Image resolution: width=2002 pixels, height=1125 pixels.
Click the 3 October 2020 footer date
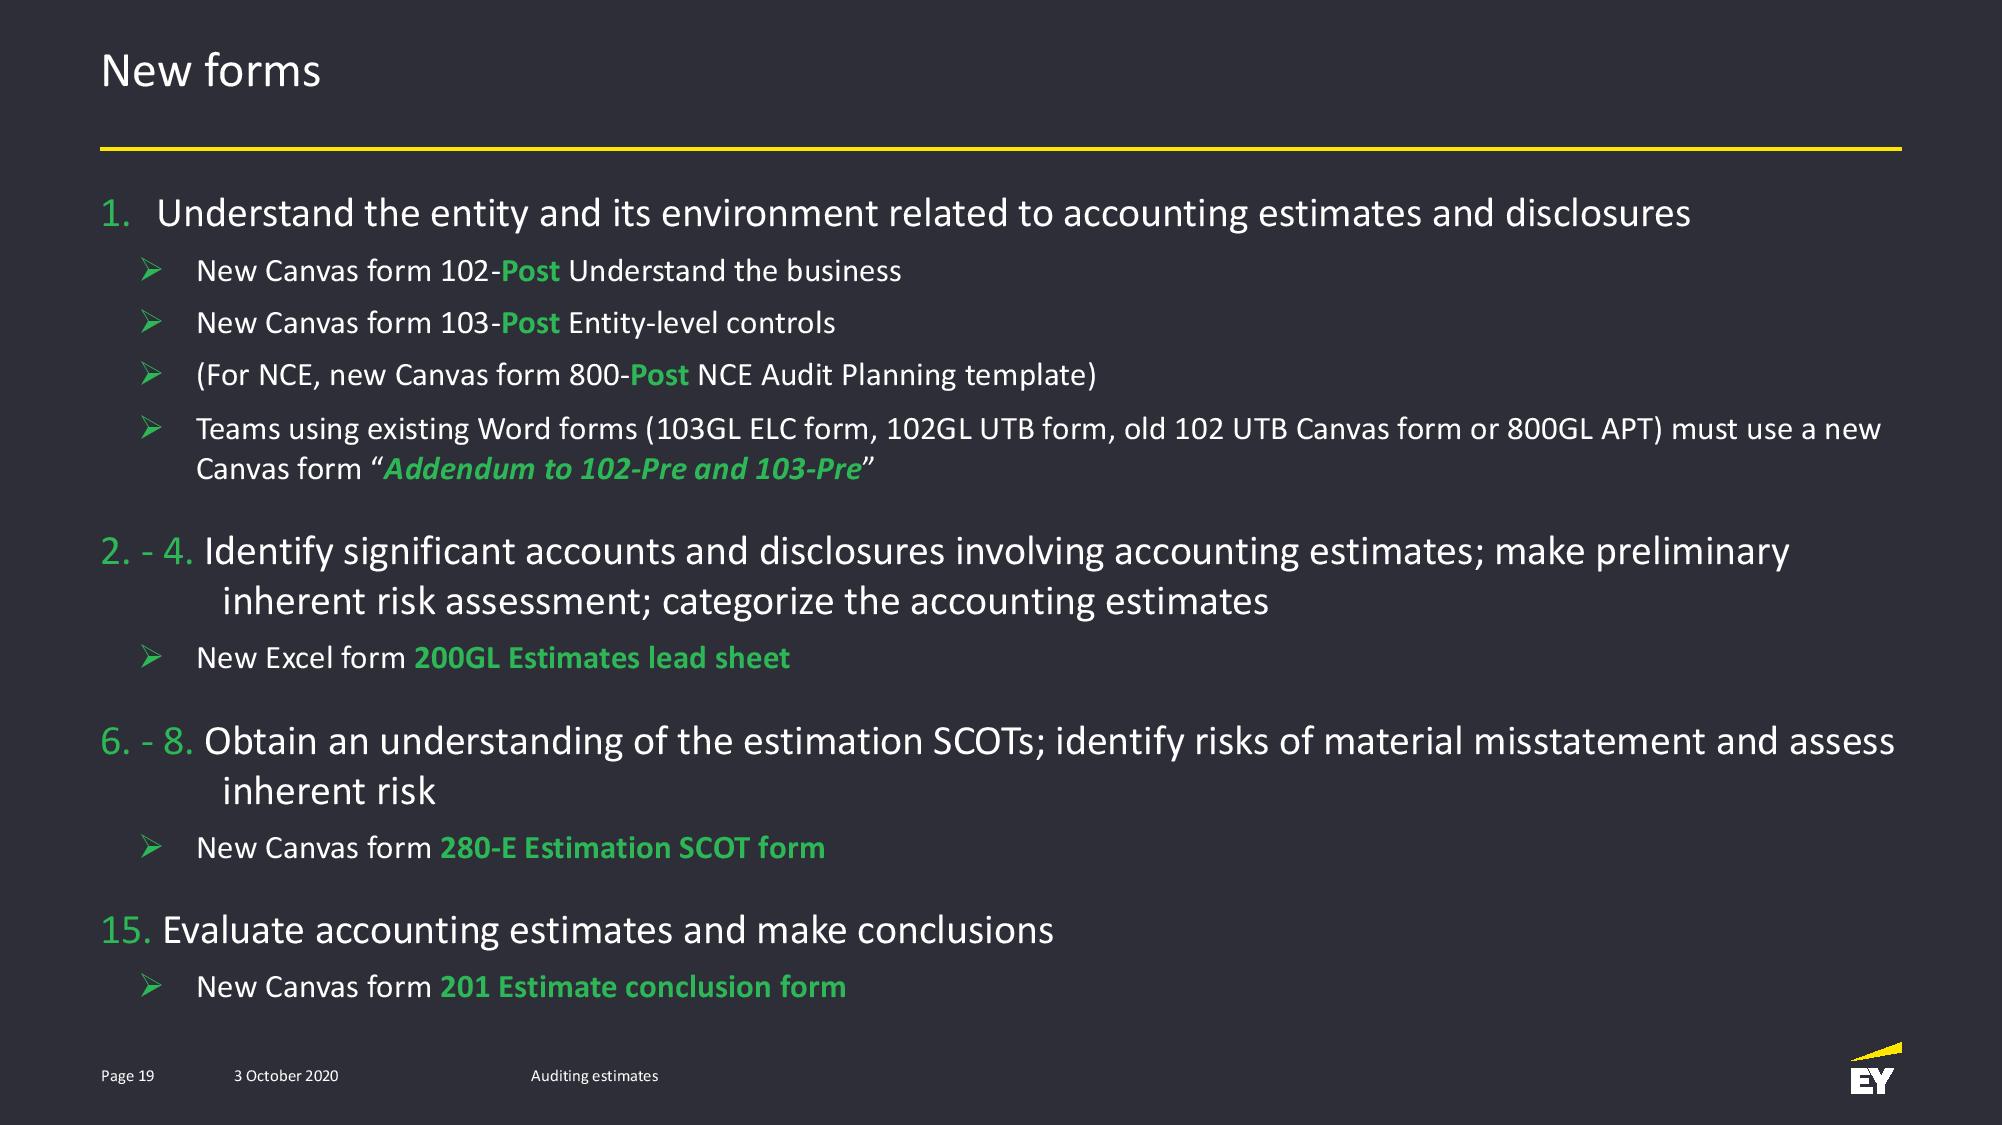click(286, 1076)
